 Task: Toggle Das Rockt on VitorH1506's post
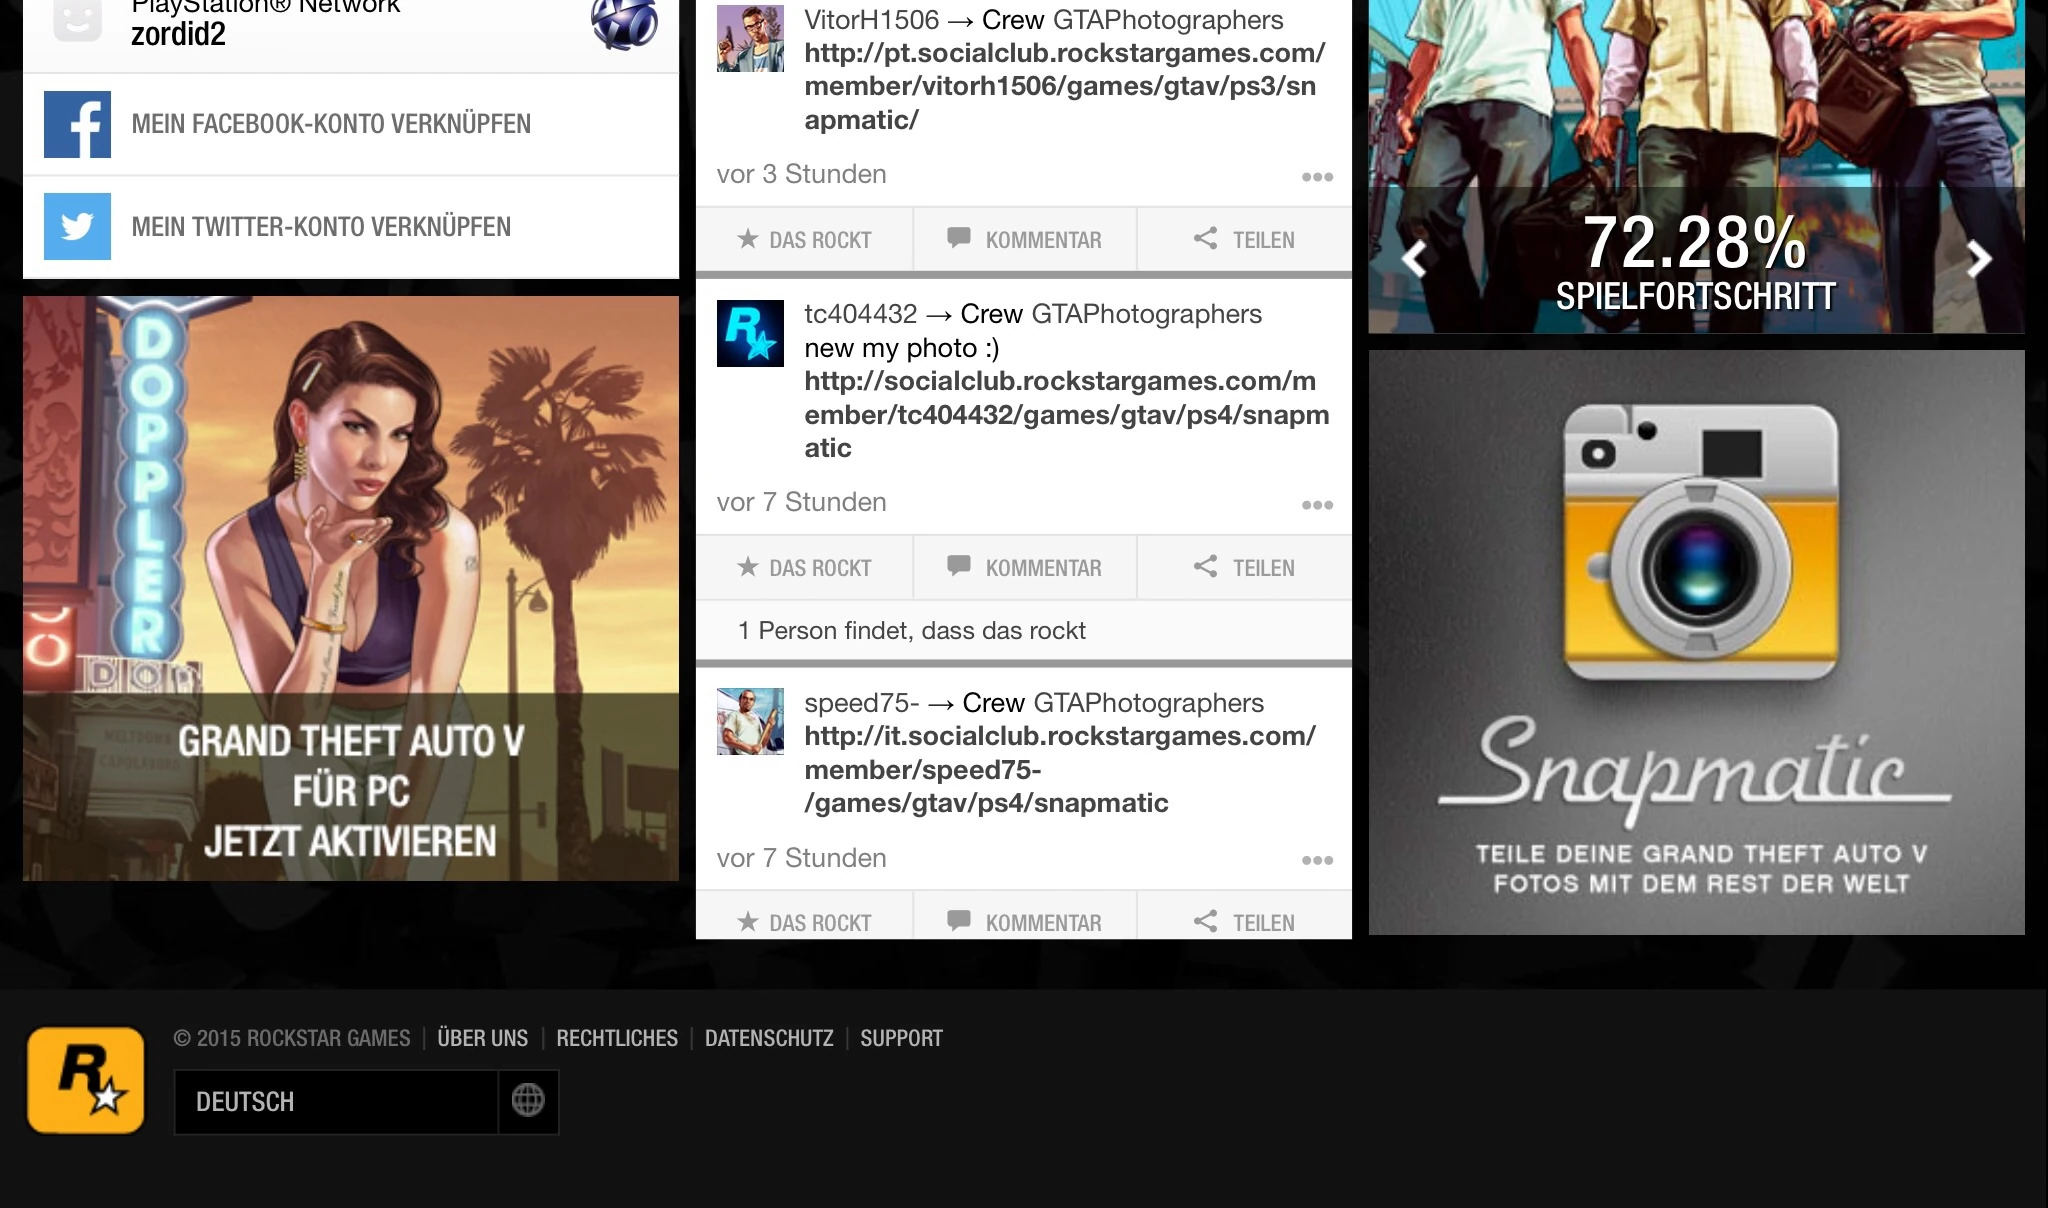(x=804, y=240)
